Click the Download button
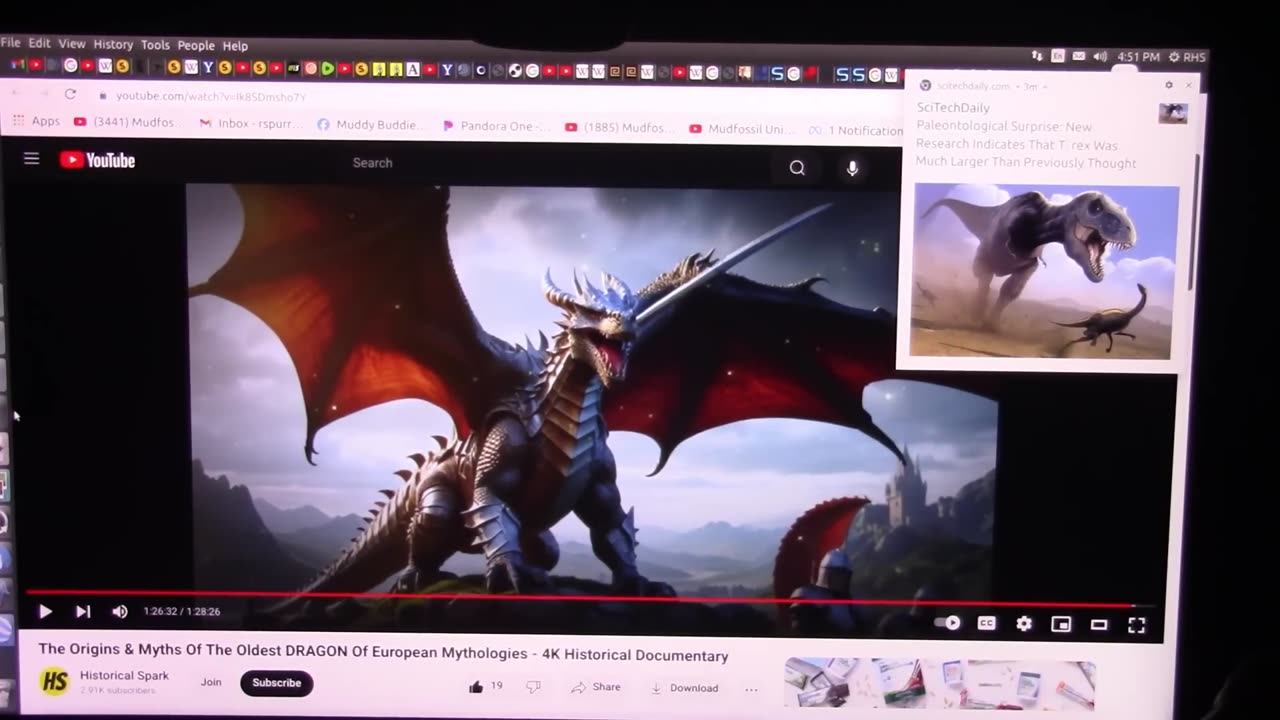The image size is (1280, 720). (685, 688)
